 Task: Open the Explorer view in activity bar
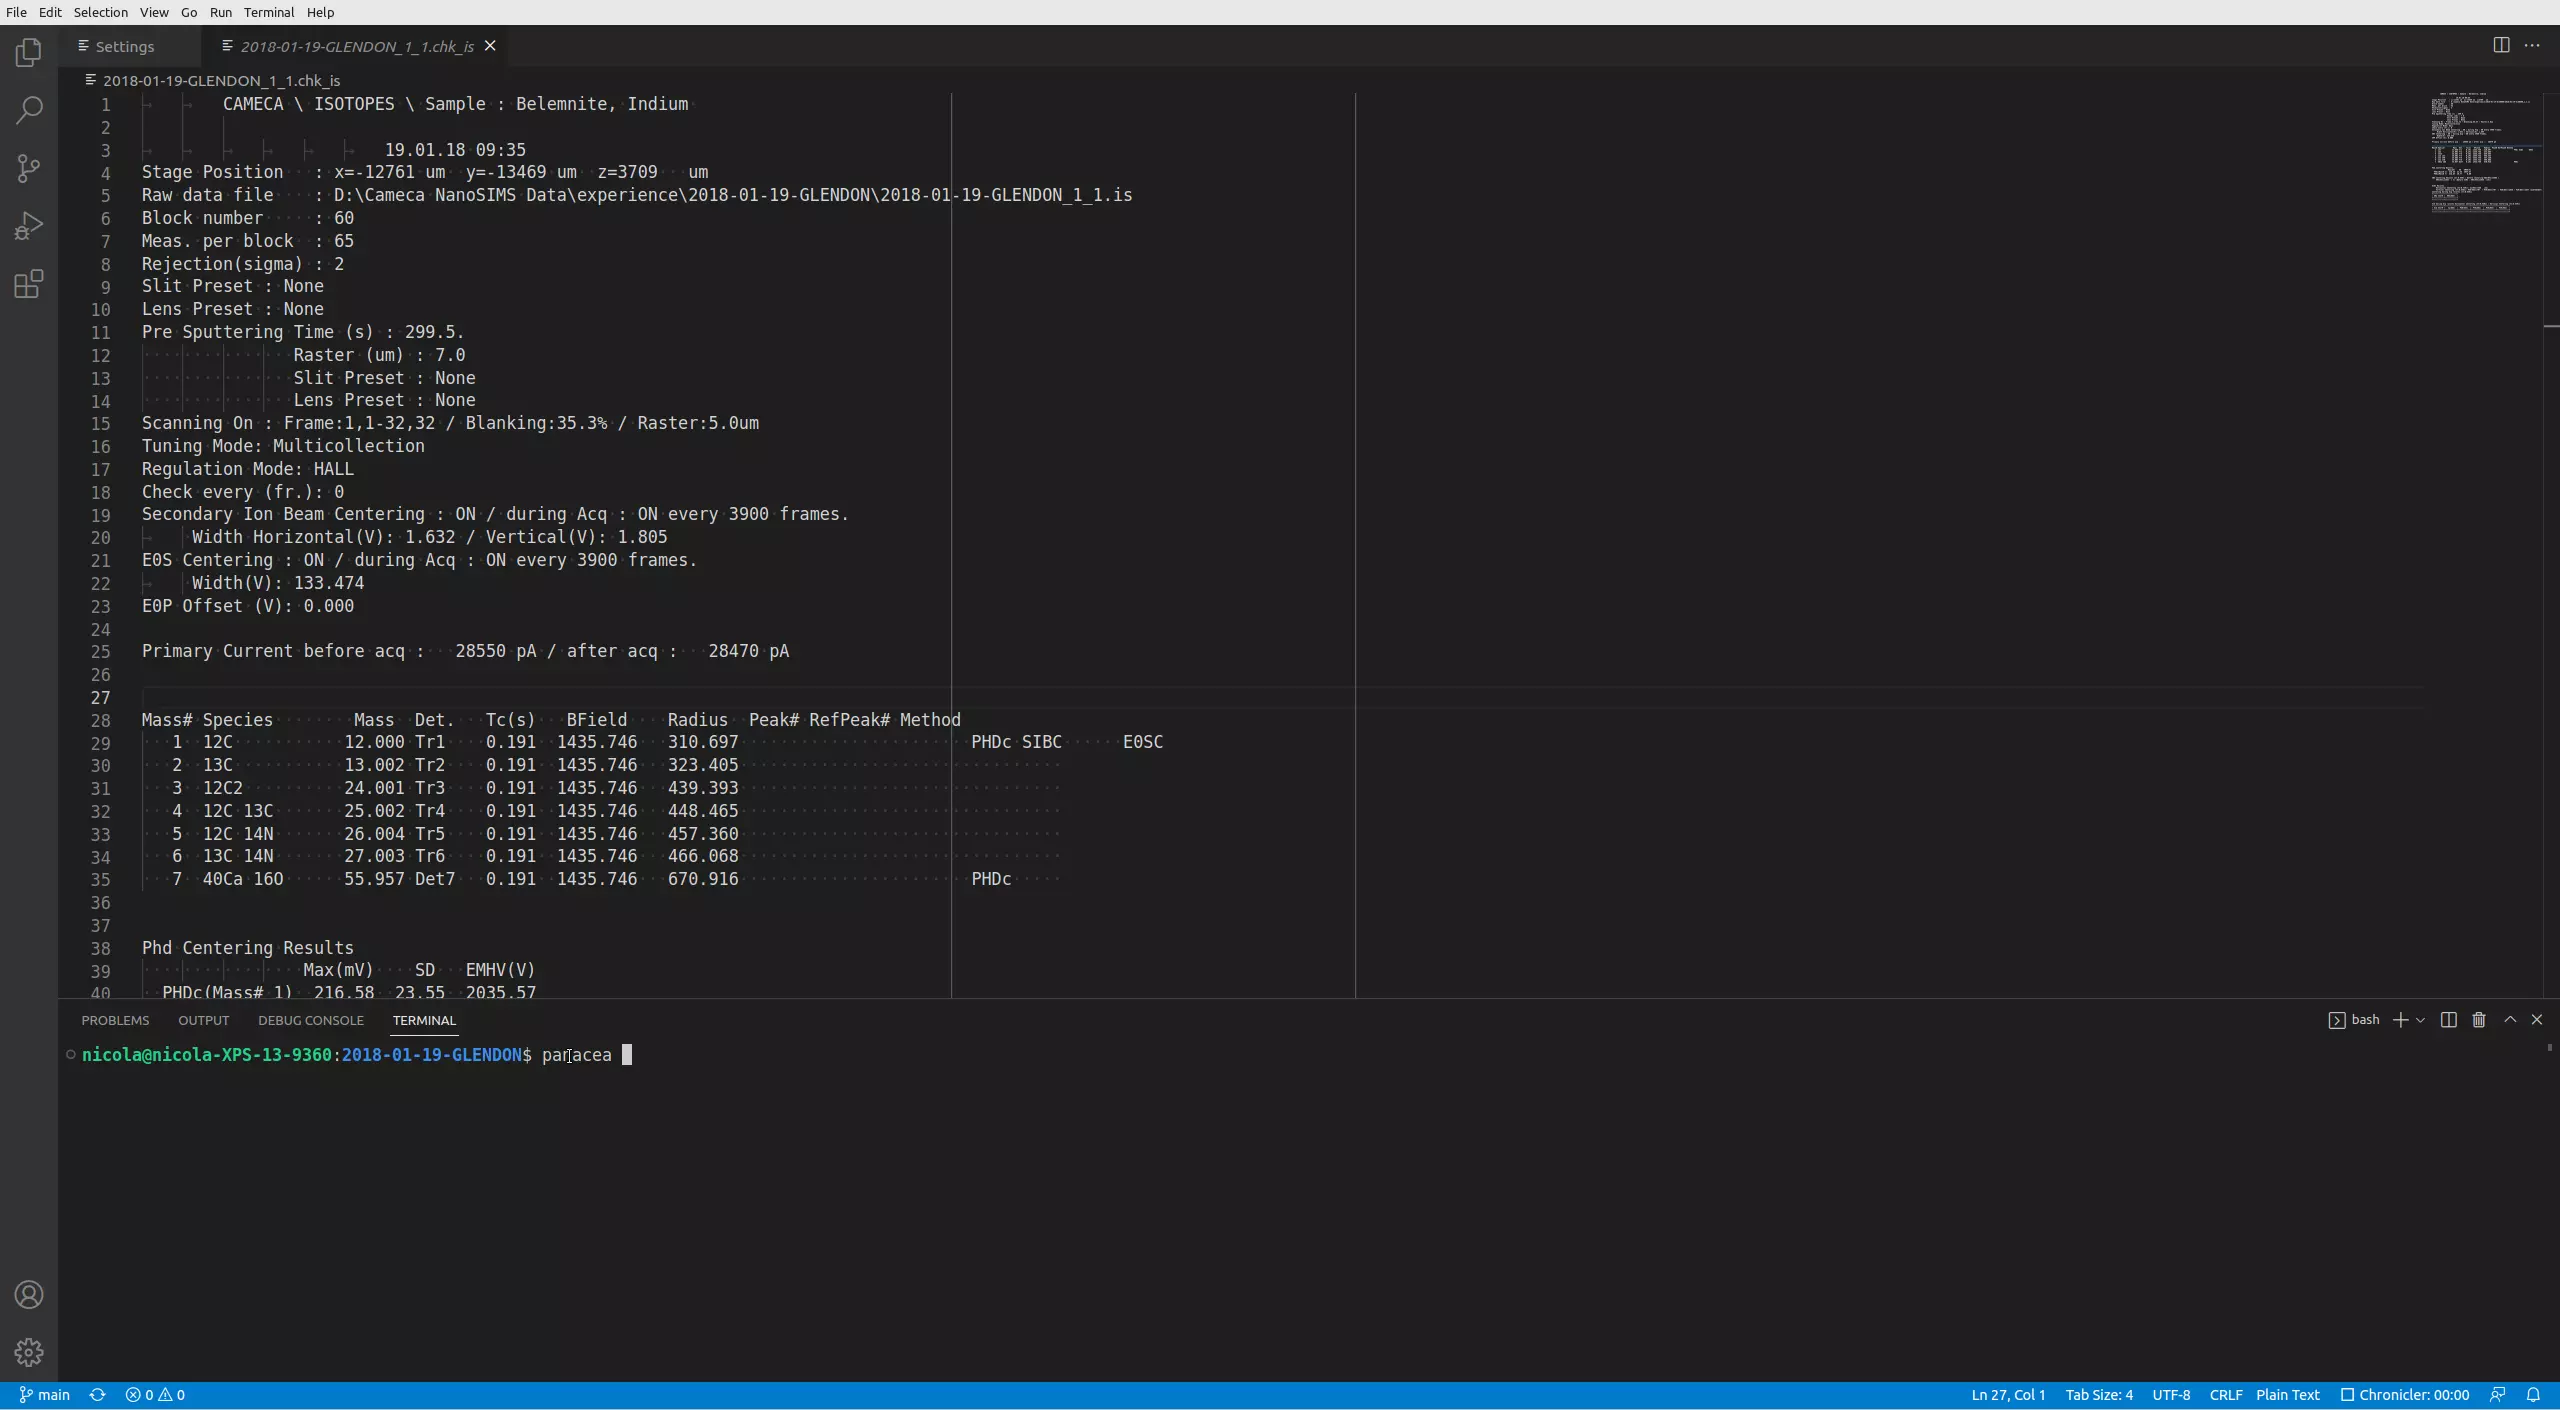(29, 52)
